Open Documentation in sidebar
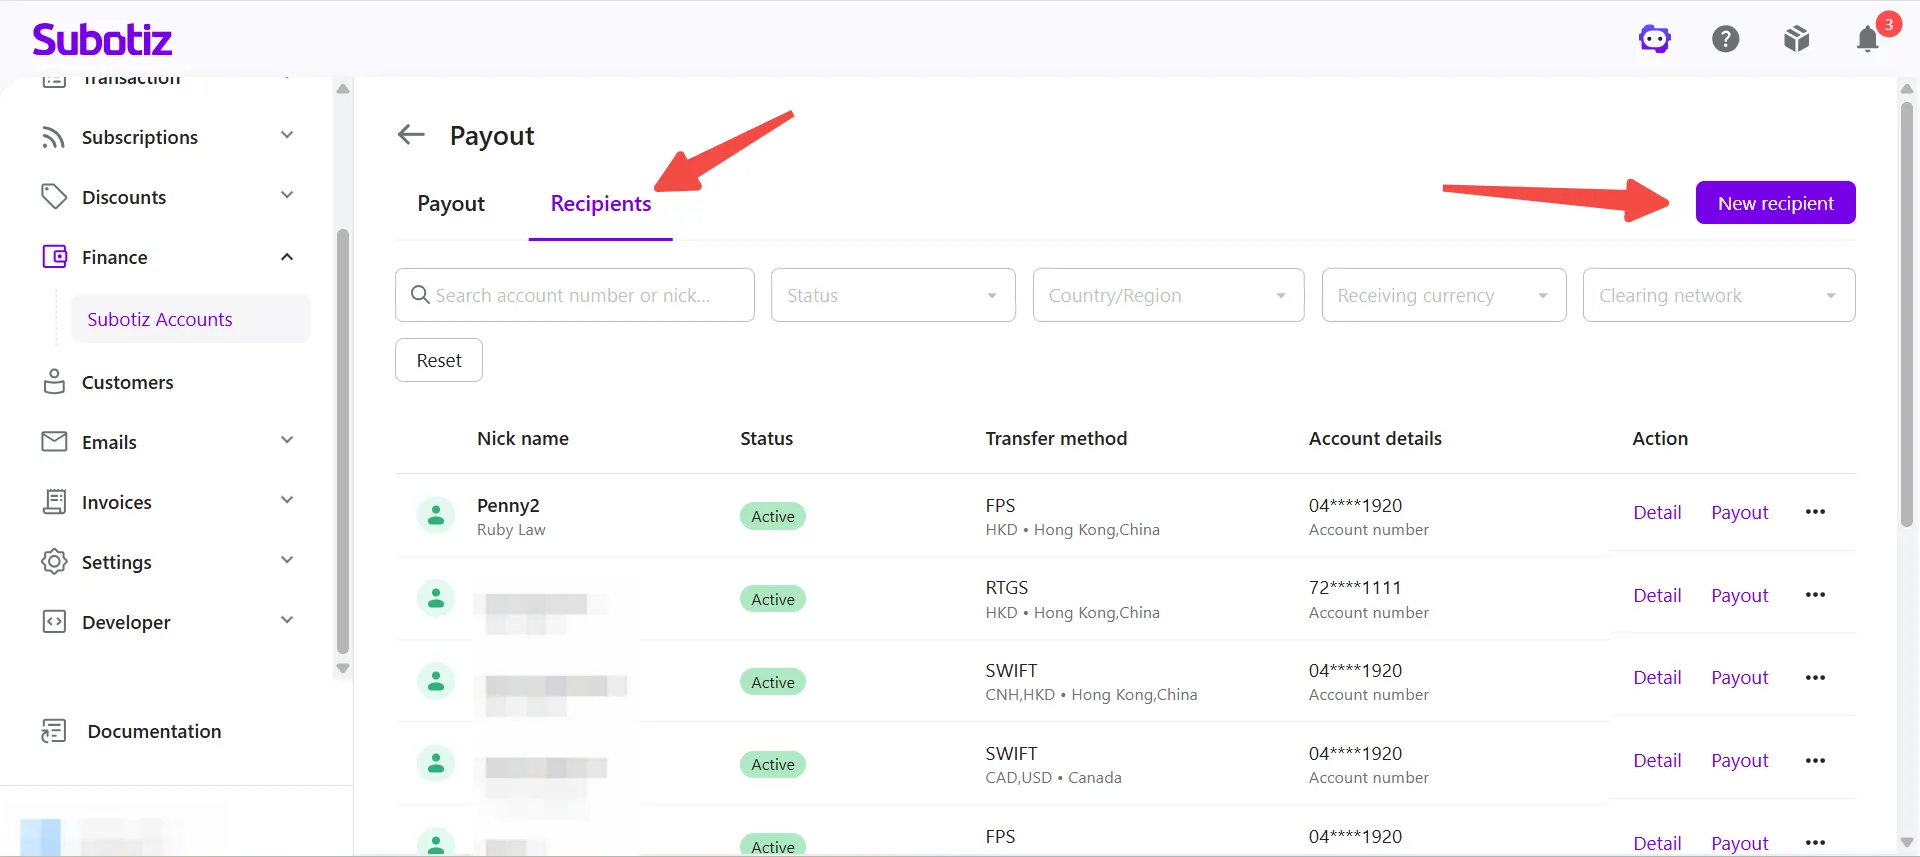Image resolution: width=1920 pixels, height=857 pixels. coord(154,731)
